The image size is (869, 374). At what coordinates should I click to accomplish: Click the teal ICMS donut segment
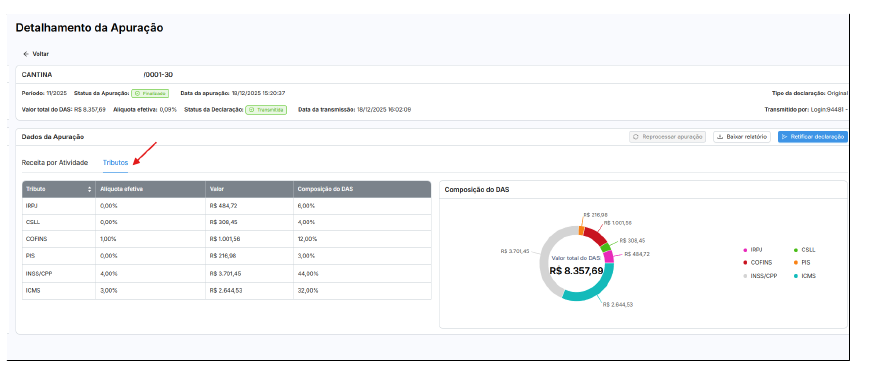pos(596,290)
